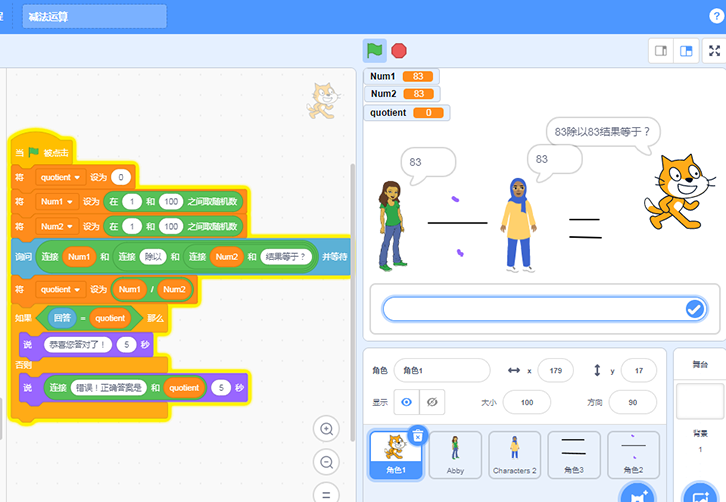
Task: Open quotient variable dropdown in first set block
Action: (x=59, y=177)
